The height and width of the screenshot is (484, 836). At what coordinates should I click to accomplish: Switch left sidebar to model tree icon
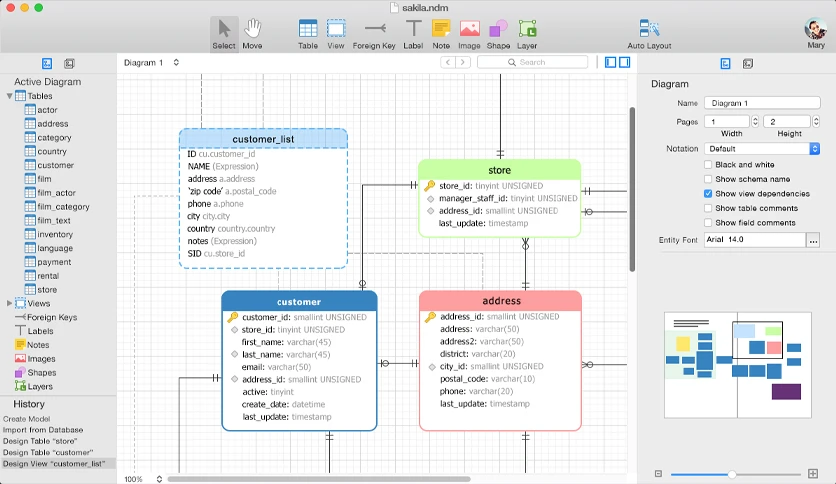pyautogui.click(x=47, y=63)
